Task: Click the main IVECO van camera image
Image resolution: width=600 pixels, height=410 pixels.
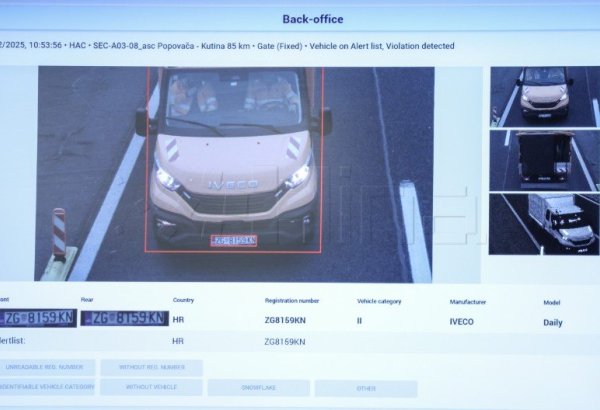Action: pyautogui.click(x=235, y=173)
